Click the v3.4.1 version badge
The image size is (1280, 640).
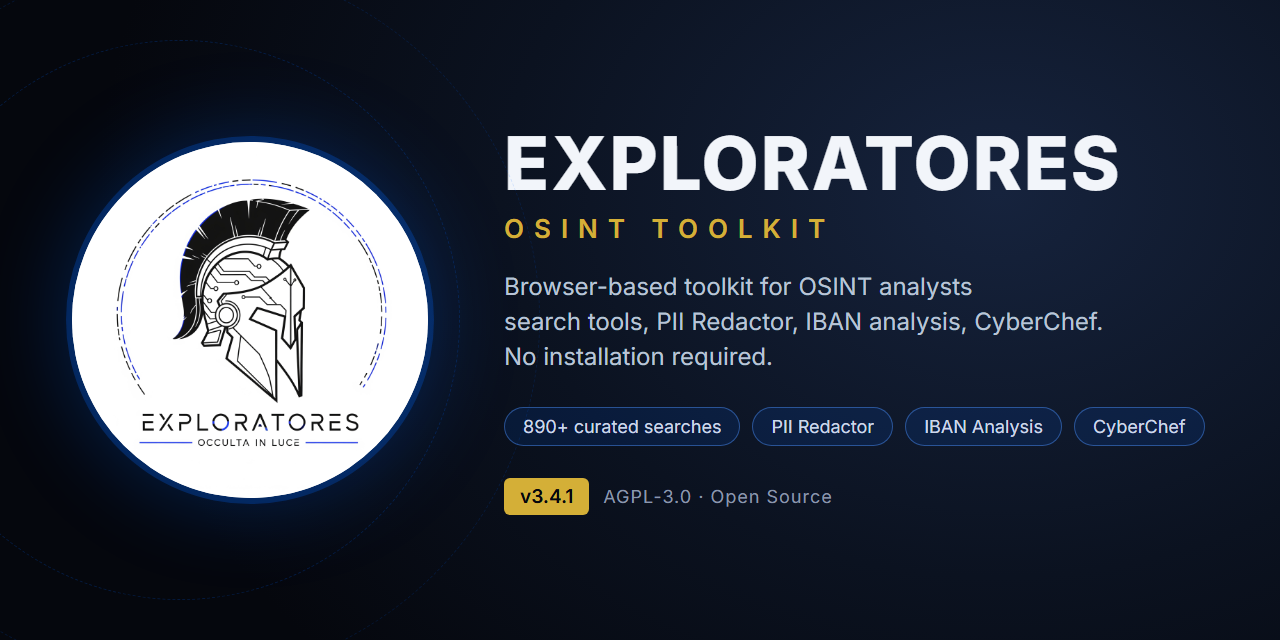(x=546, y=497)
